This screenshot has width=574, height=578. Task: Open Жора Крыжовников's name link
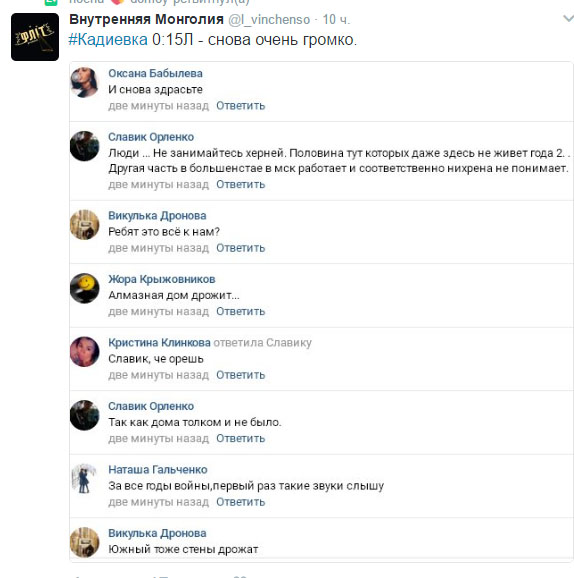(161, 279)
